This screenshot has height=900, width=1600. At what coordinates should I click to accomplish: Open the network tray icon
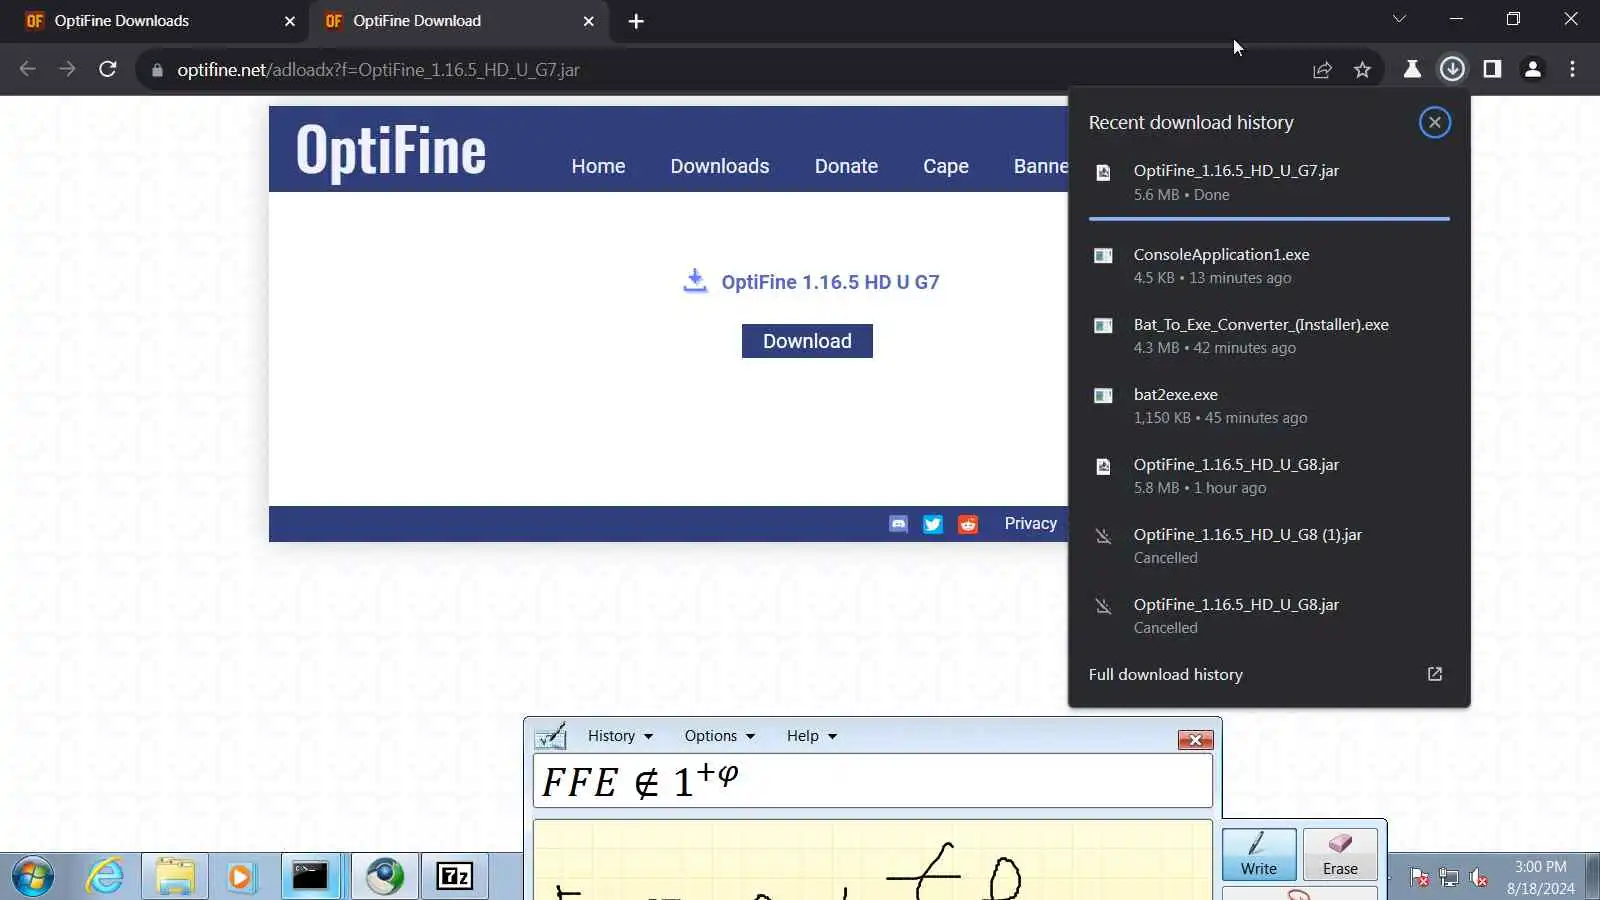1449,877
